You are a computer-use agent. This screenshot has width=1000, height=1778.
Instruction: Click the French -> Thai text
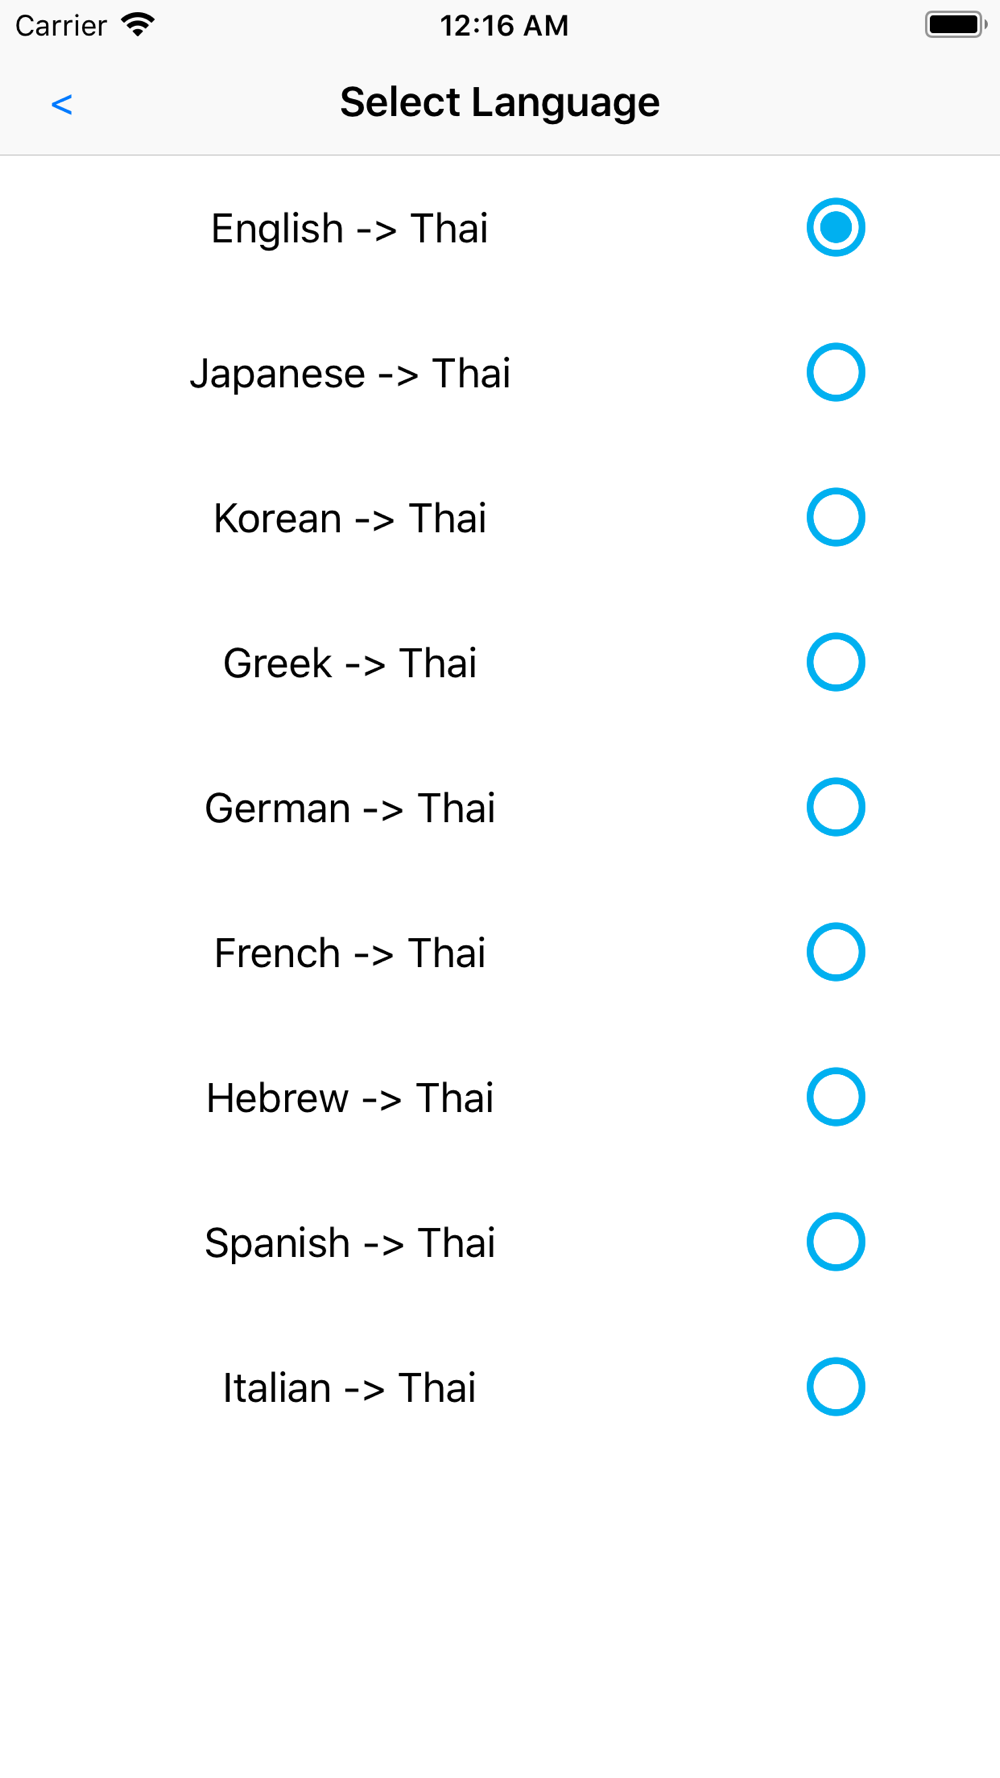350,954
